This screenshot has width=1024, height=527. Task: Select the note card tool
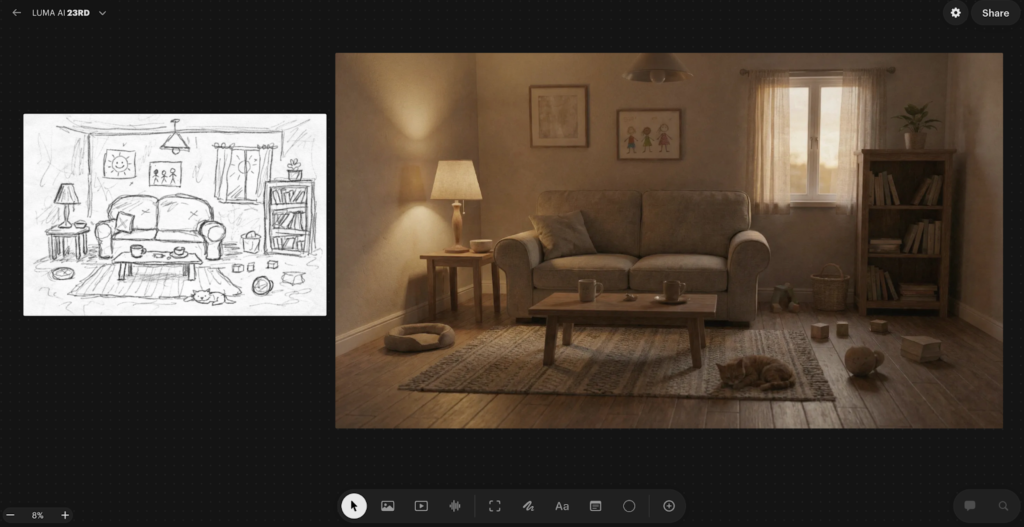tap(595, 506)
